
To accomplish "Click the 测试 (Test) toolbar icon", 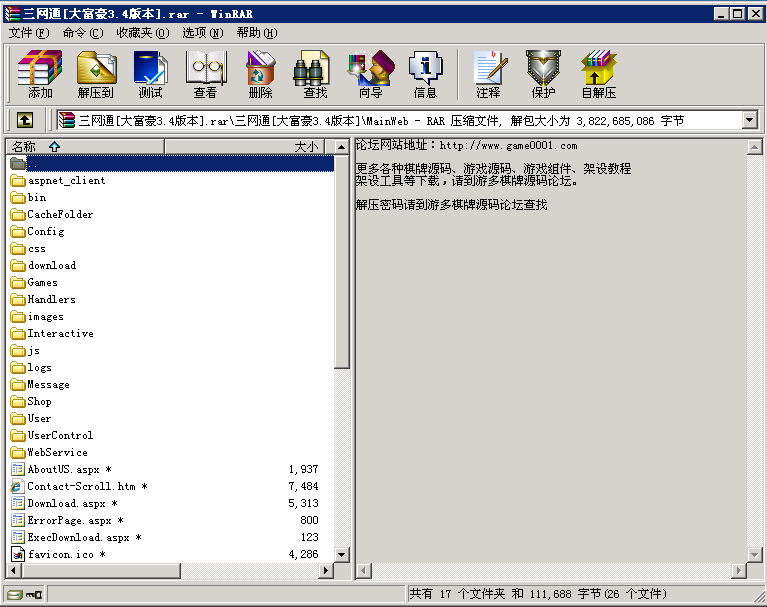I will click(x=150, y=74).
